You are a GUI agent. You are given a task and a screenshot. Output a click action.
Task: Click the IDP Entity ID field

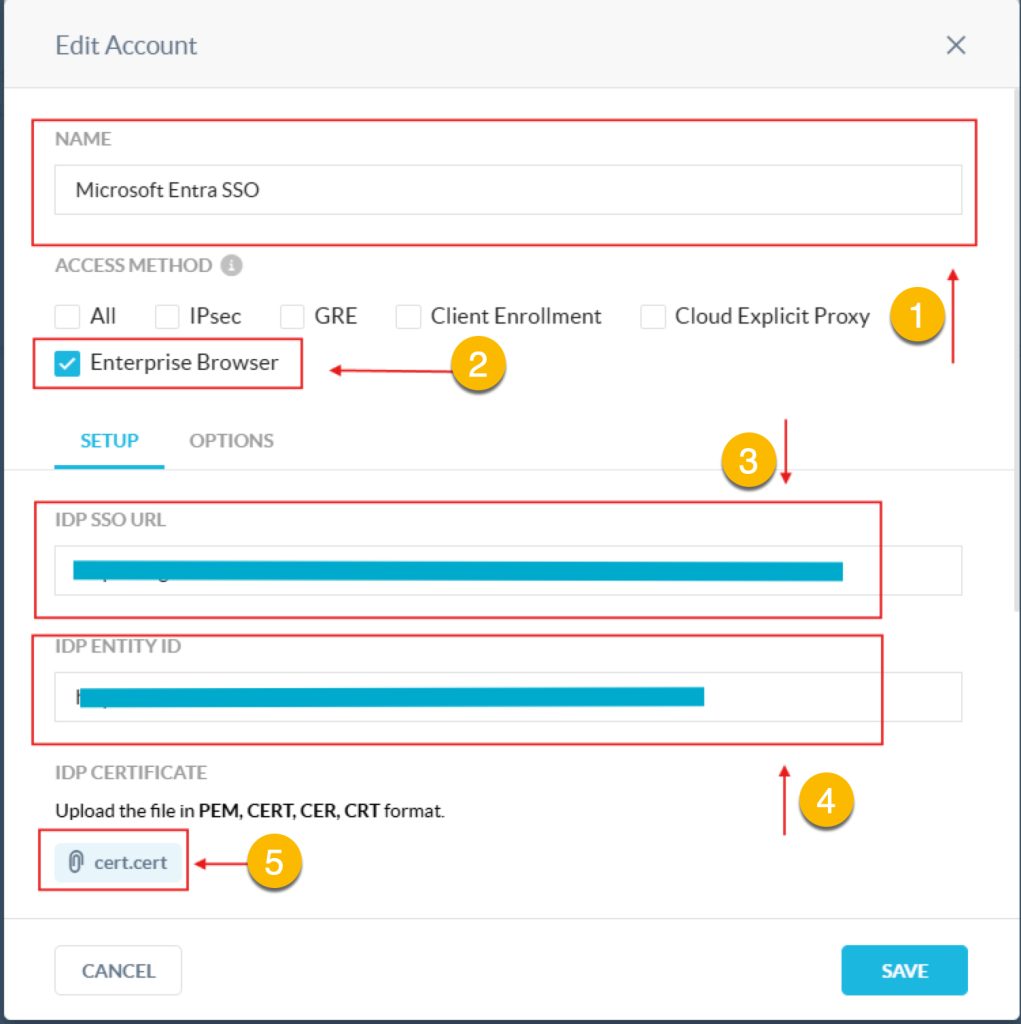[x=508, y=697]
